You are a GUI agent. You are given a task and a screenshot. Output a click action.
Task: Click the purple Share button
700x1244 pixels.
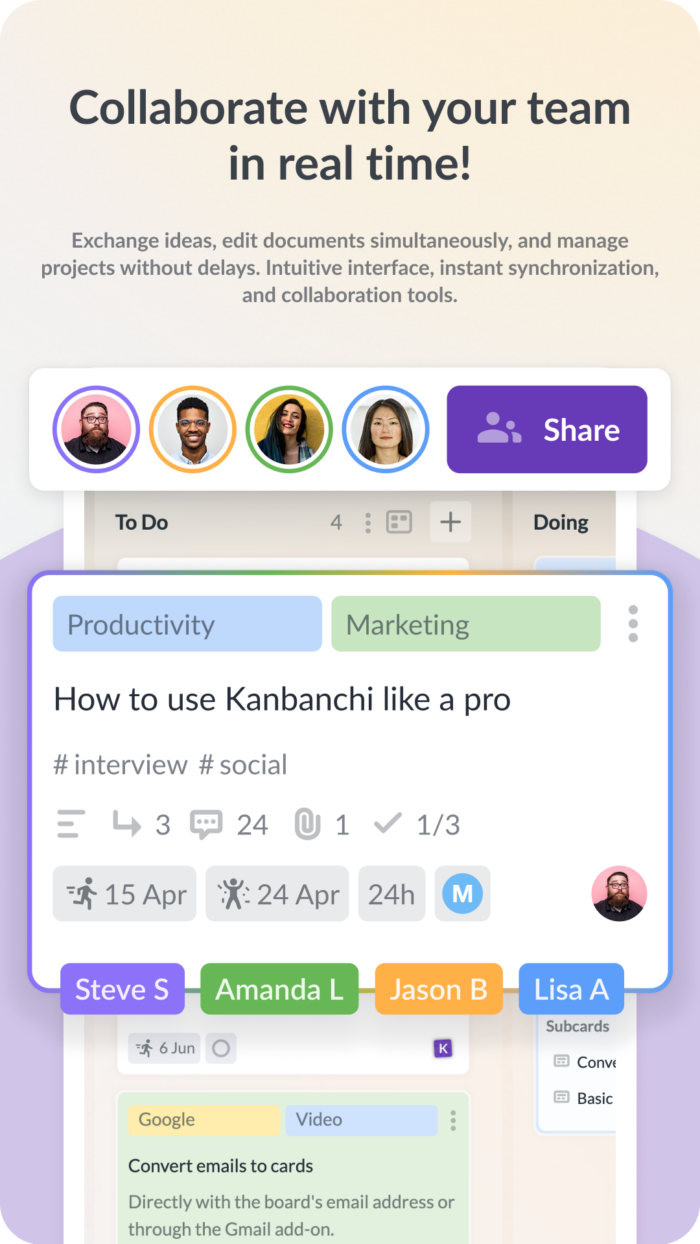[547, 429]
